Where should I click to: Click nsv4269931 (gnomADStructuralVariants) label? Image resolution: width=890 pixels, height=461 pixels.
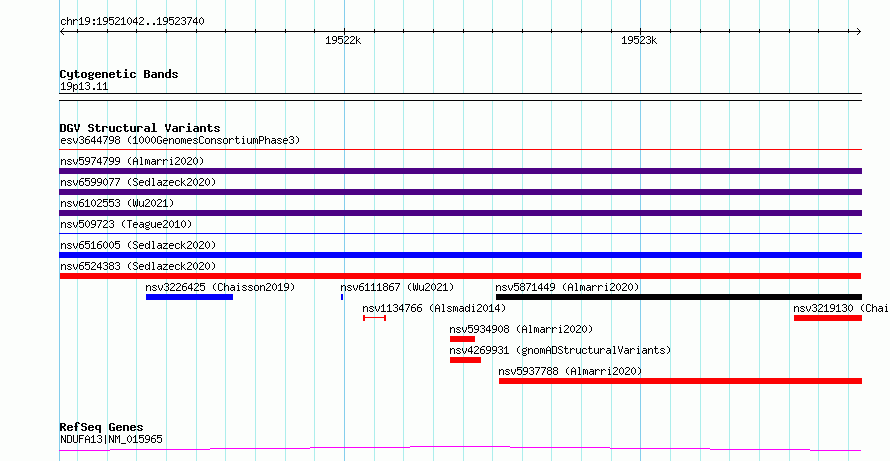pyautogui.click(x=560, y=350)
